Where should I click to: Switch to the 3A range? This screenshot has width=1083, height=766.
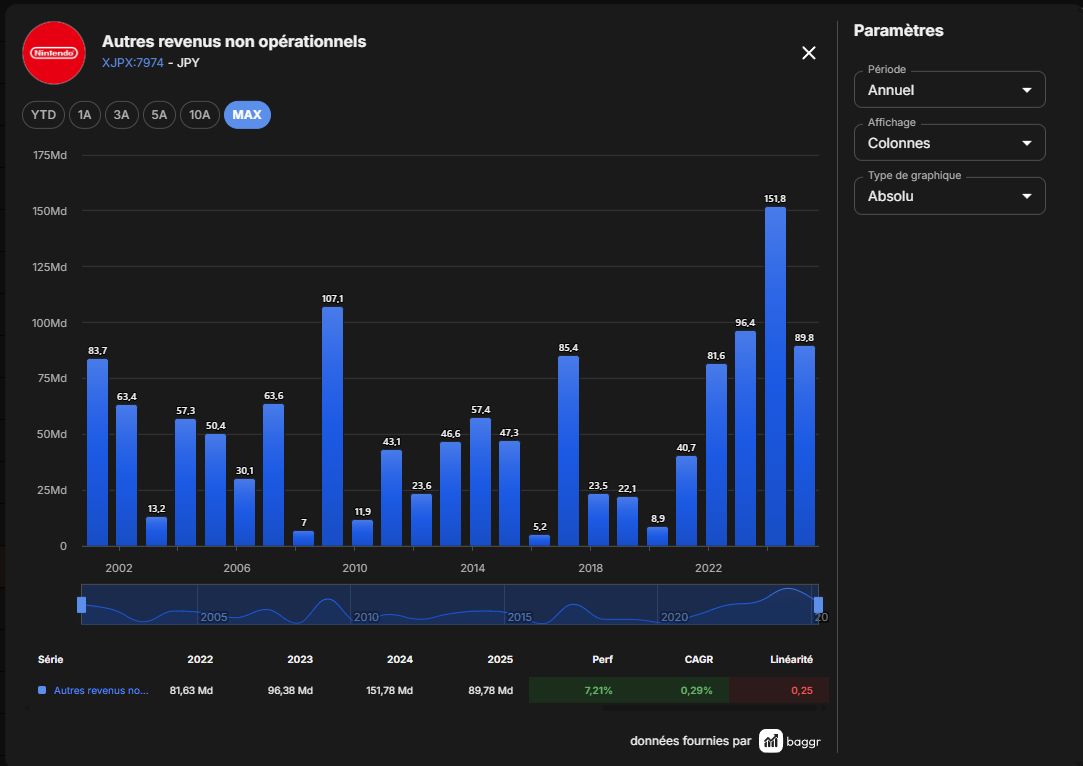(x=122, y=115)
